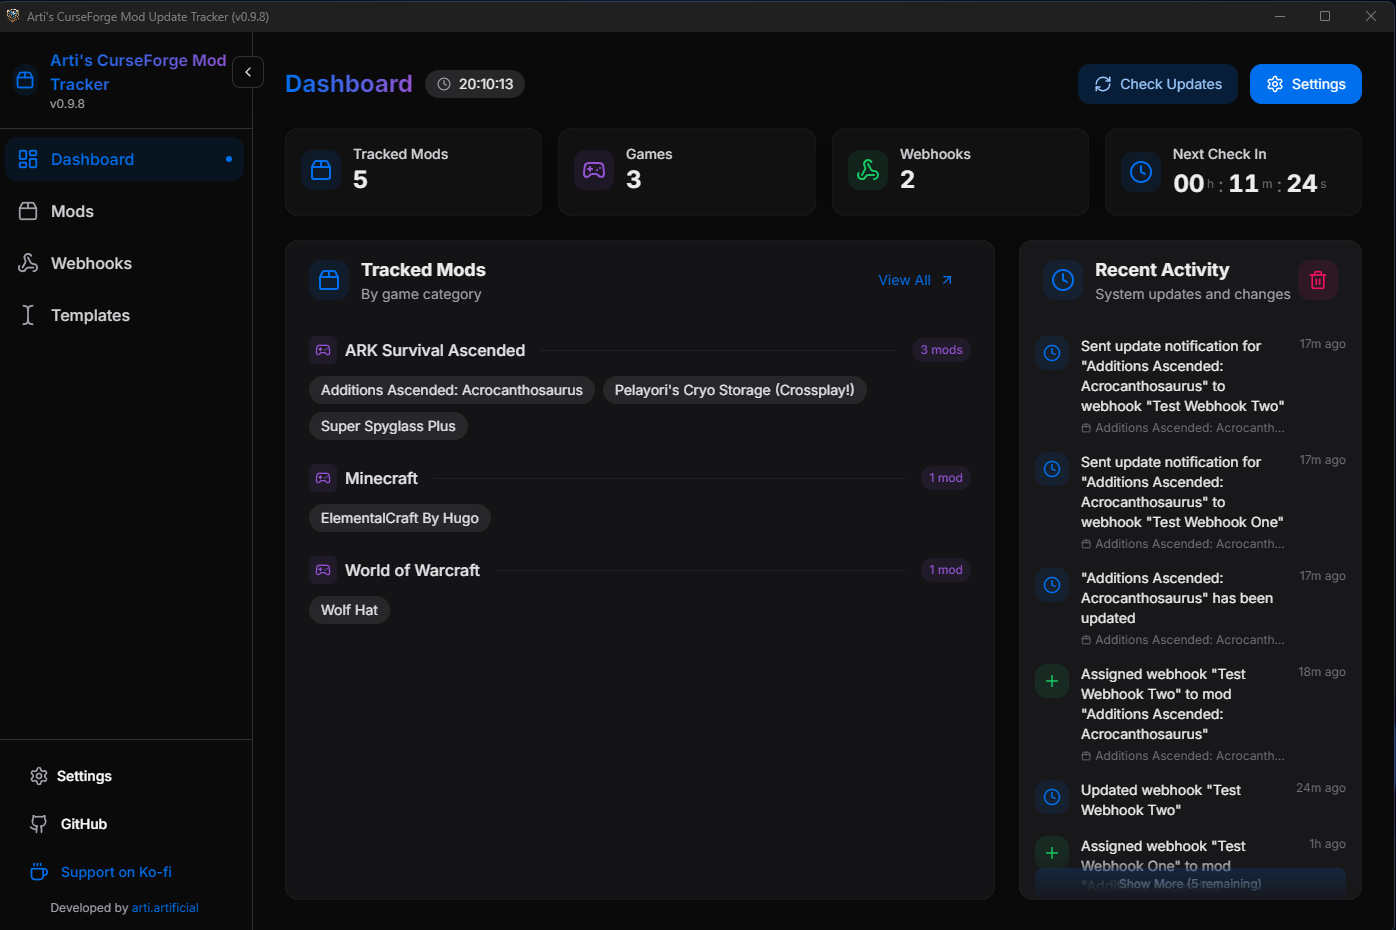The image size is (1396, 930).
Task: Click the 18m ago timestamp
Action: pos(1322,672)
